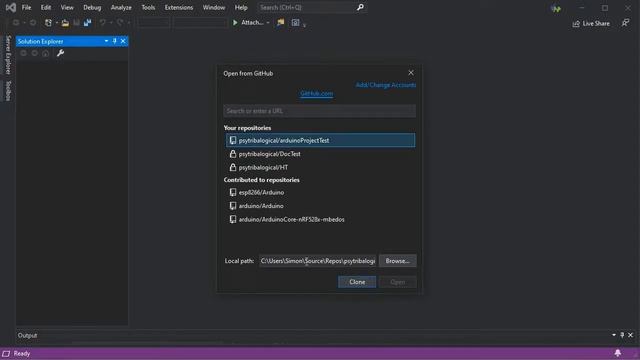640x360 pixels.
Task: Open the File menu
Action: [x=27, y=7]
